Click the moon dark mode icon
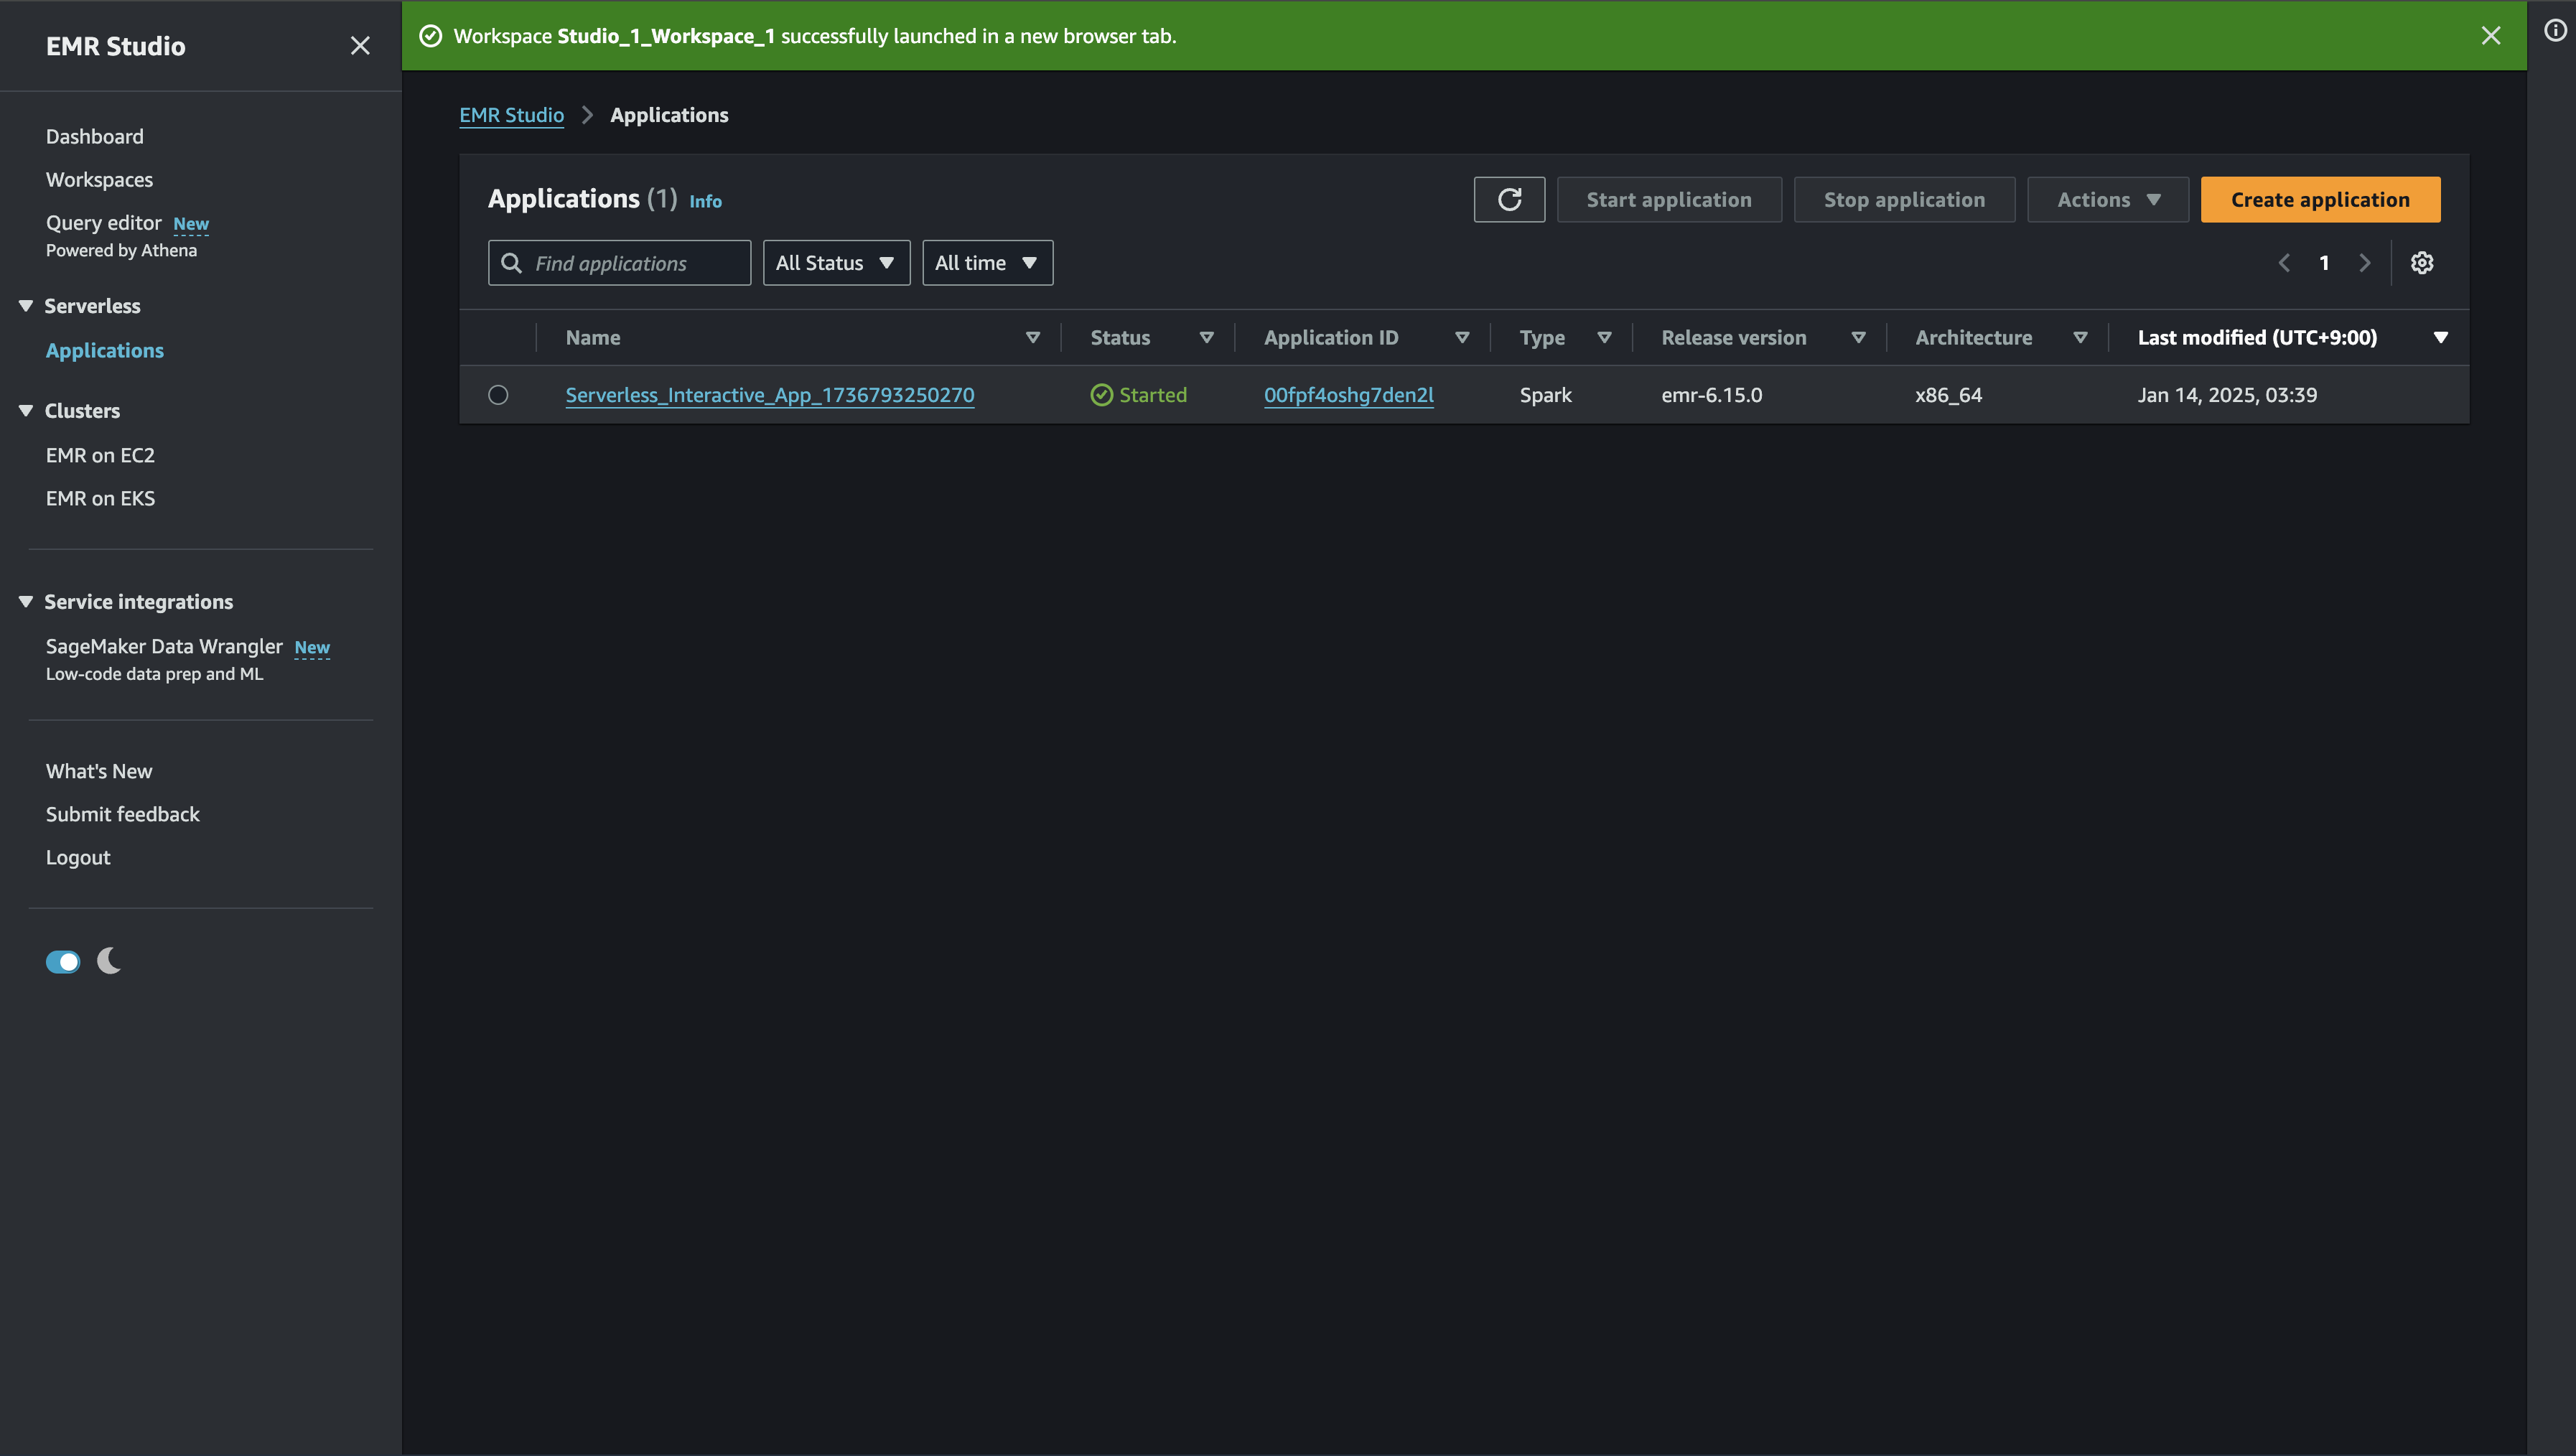Viewport: 2576px width, 1456px height. 109,961
